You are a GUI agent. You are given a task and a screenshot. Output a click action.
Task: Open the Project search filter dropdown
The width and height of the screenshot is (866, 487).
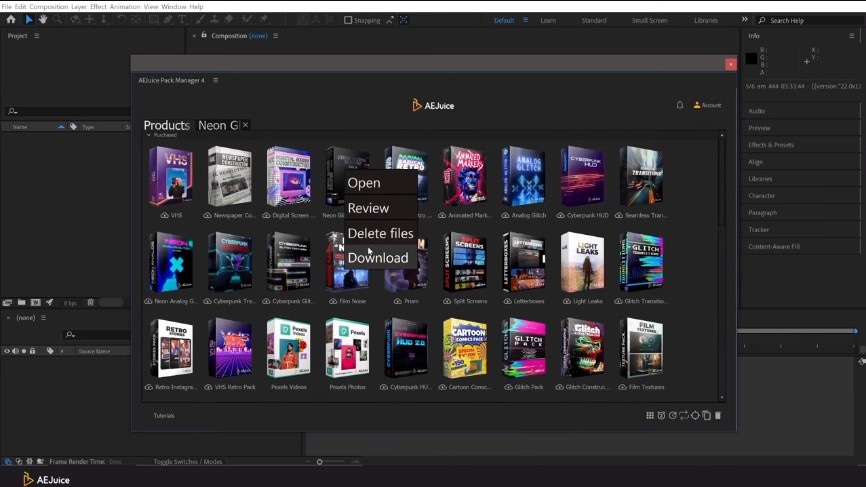pyautogui.click(x=12, y=111)
